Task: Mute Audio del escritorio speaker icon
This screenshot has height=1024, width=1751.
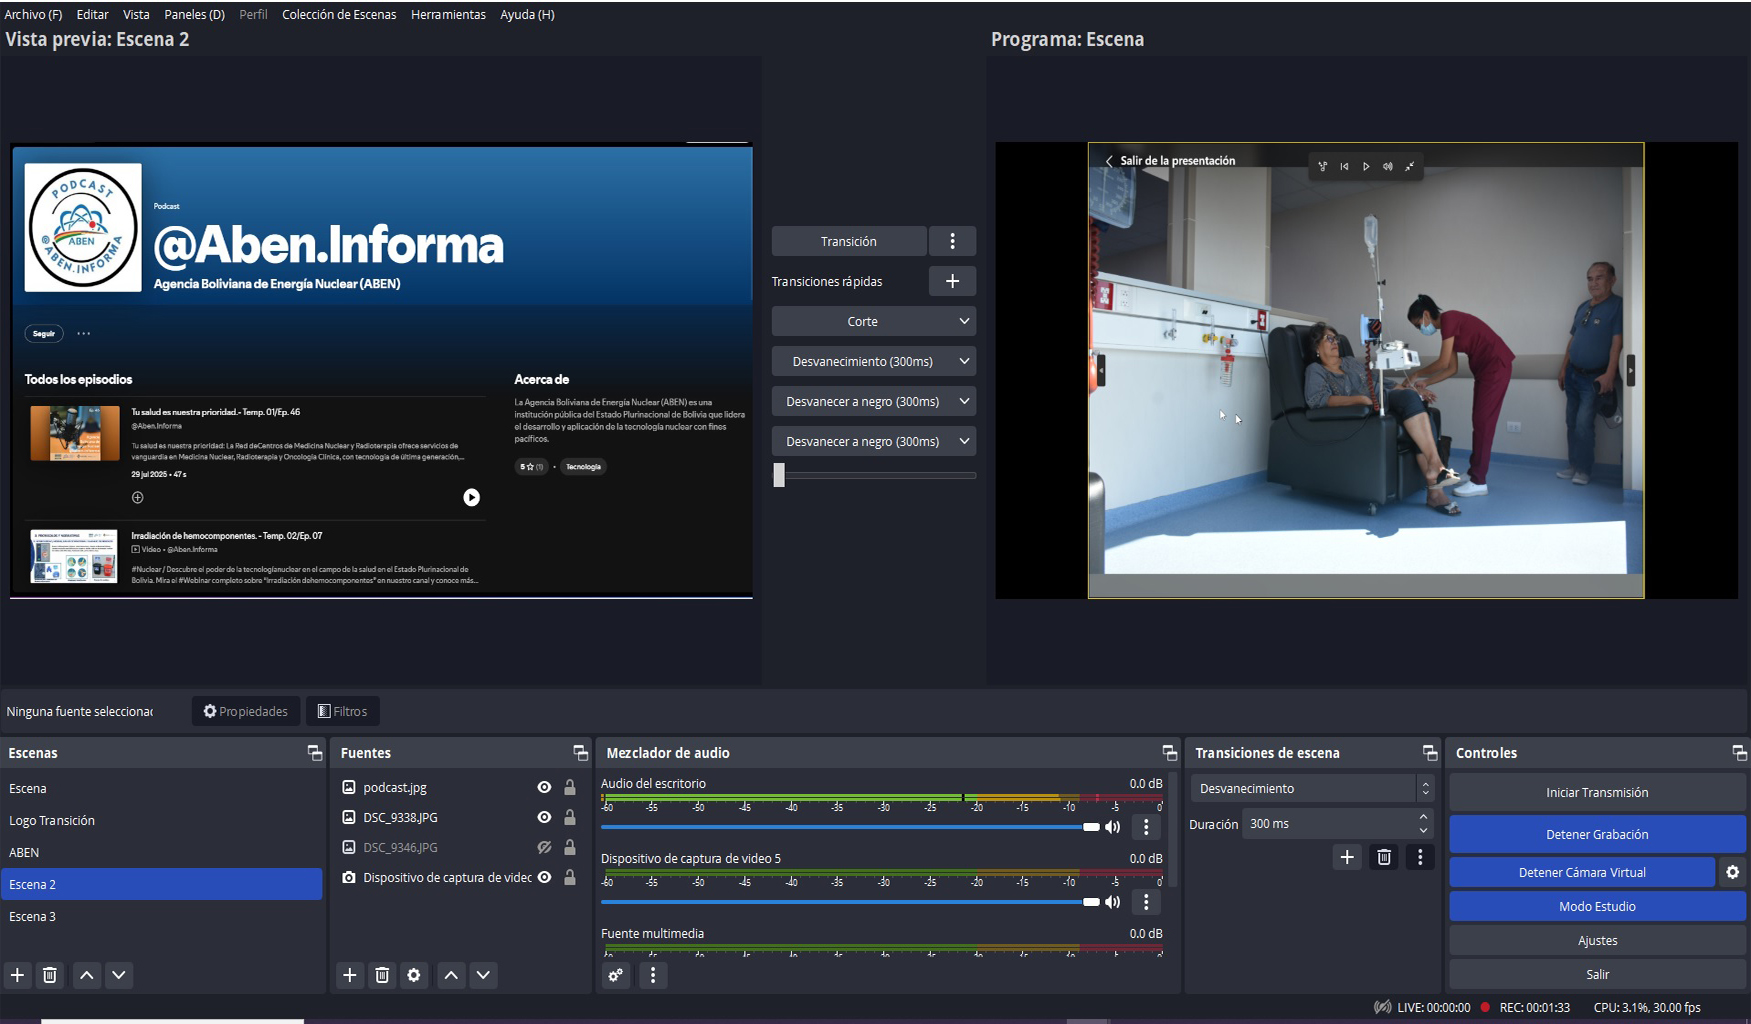Action: [1112, 827]
